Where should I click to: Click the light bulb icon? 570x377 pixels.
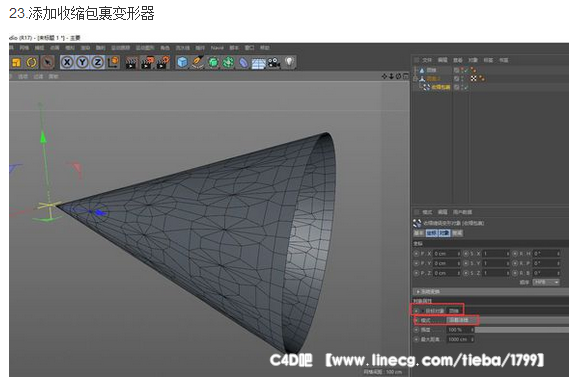(x=289, y=62)
